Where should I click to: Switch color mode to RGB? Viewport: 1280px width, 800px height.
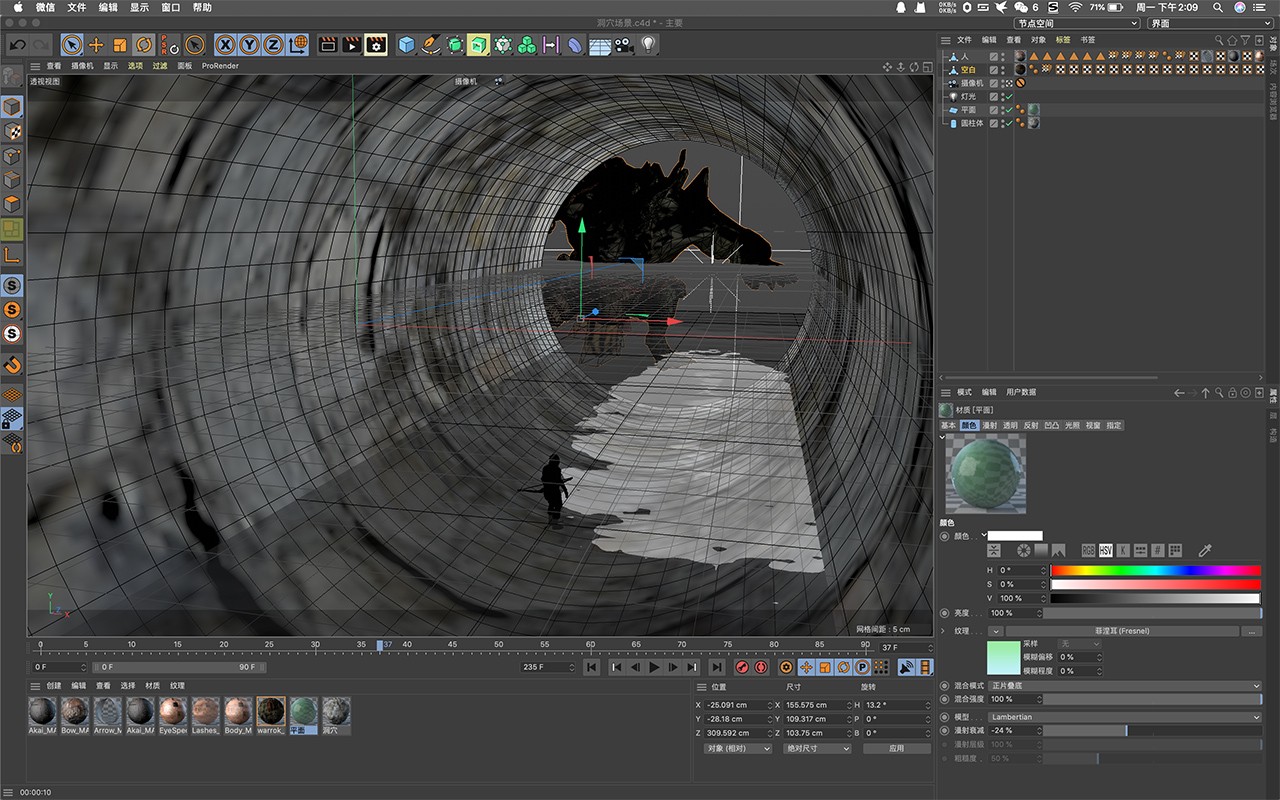[x=1088, y=551]
